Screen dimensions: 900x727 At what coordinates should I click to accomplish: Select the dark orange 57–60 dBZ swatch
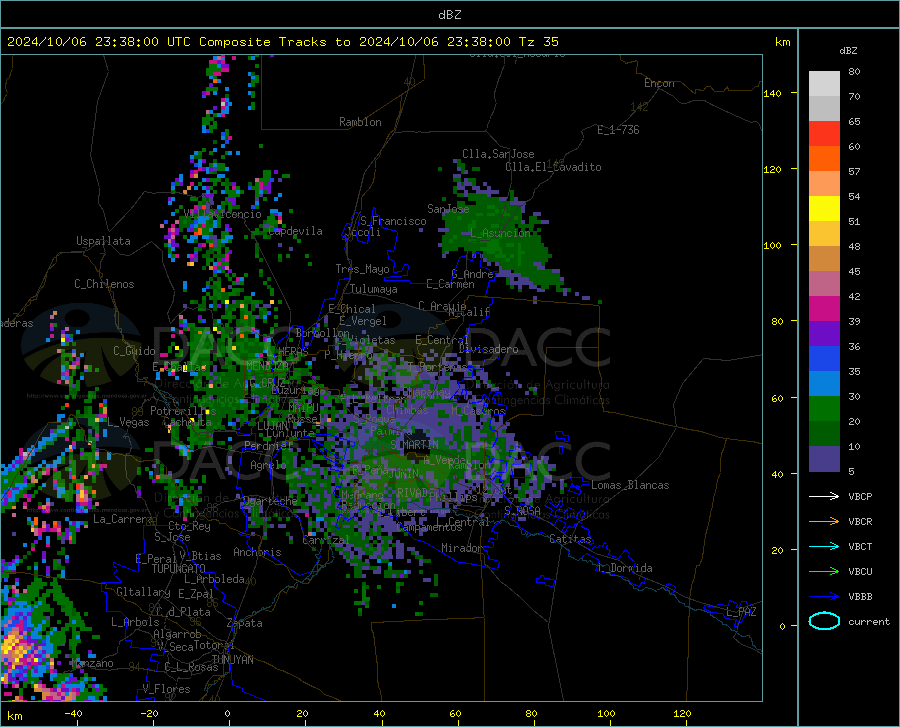[x=824, y=159]
